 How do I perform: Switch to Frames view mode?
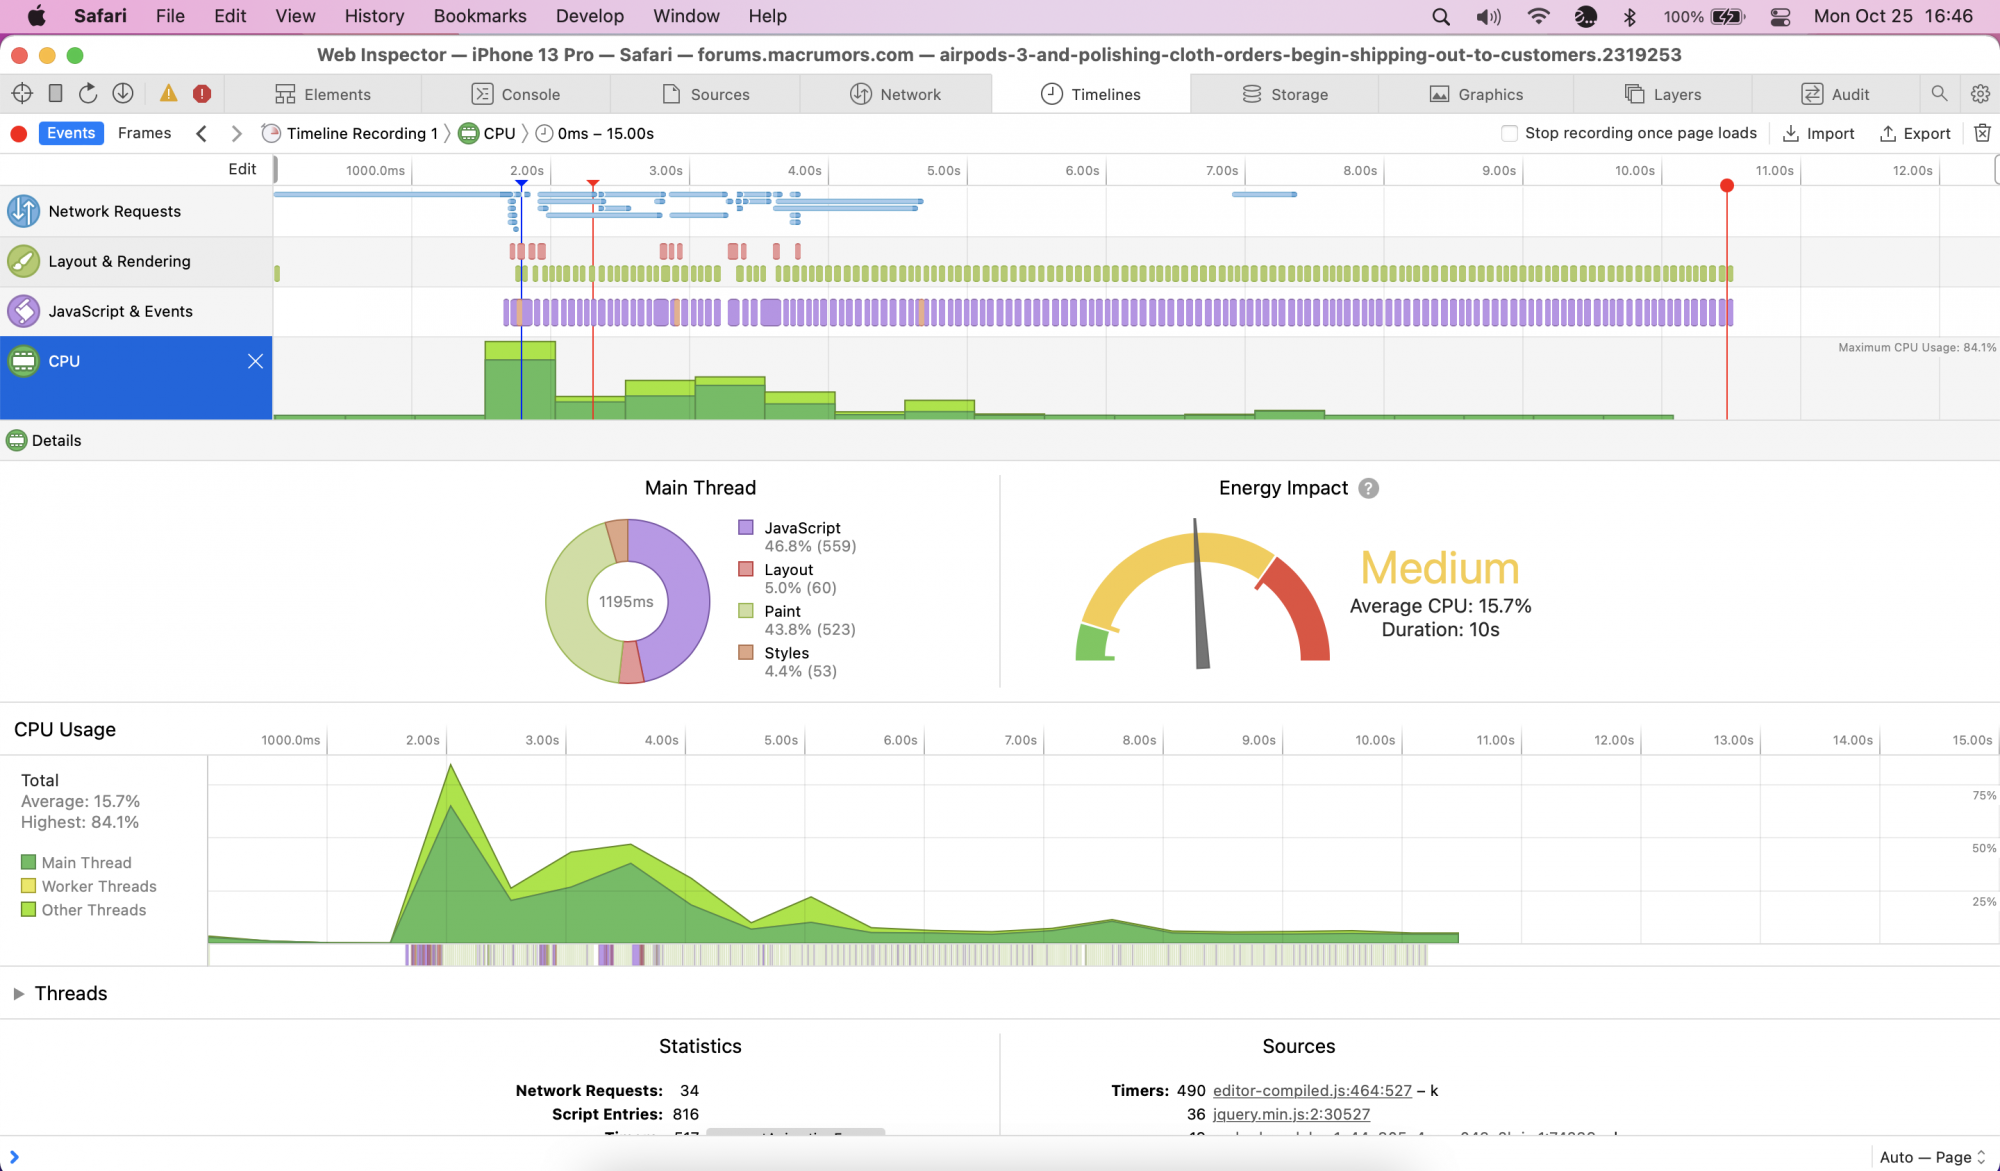(144, 133)
